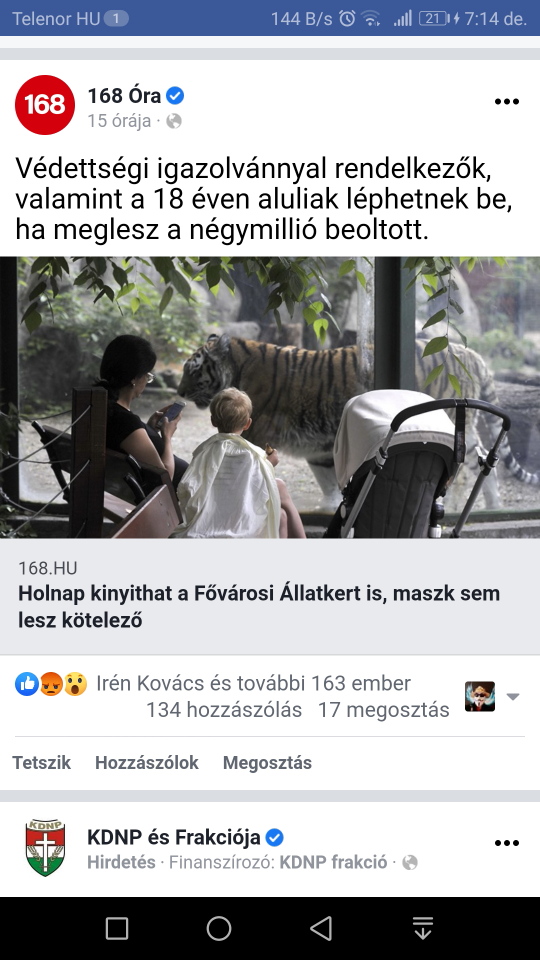Open the tiger photo thumbnail
This screenshot has height=960, width=540.
[270, 397]
